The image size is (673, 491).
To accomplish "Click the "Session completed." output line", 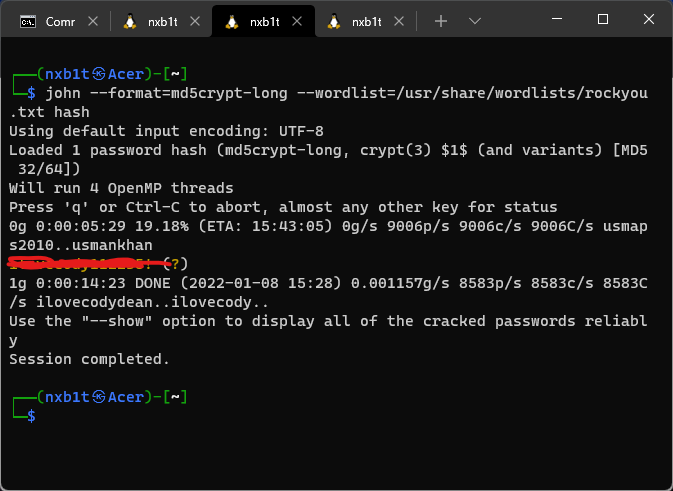I will 89,359.
